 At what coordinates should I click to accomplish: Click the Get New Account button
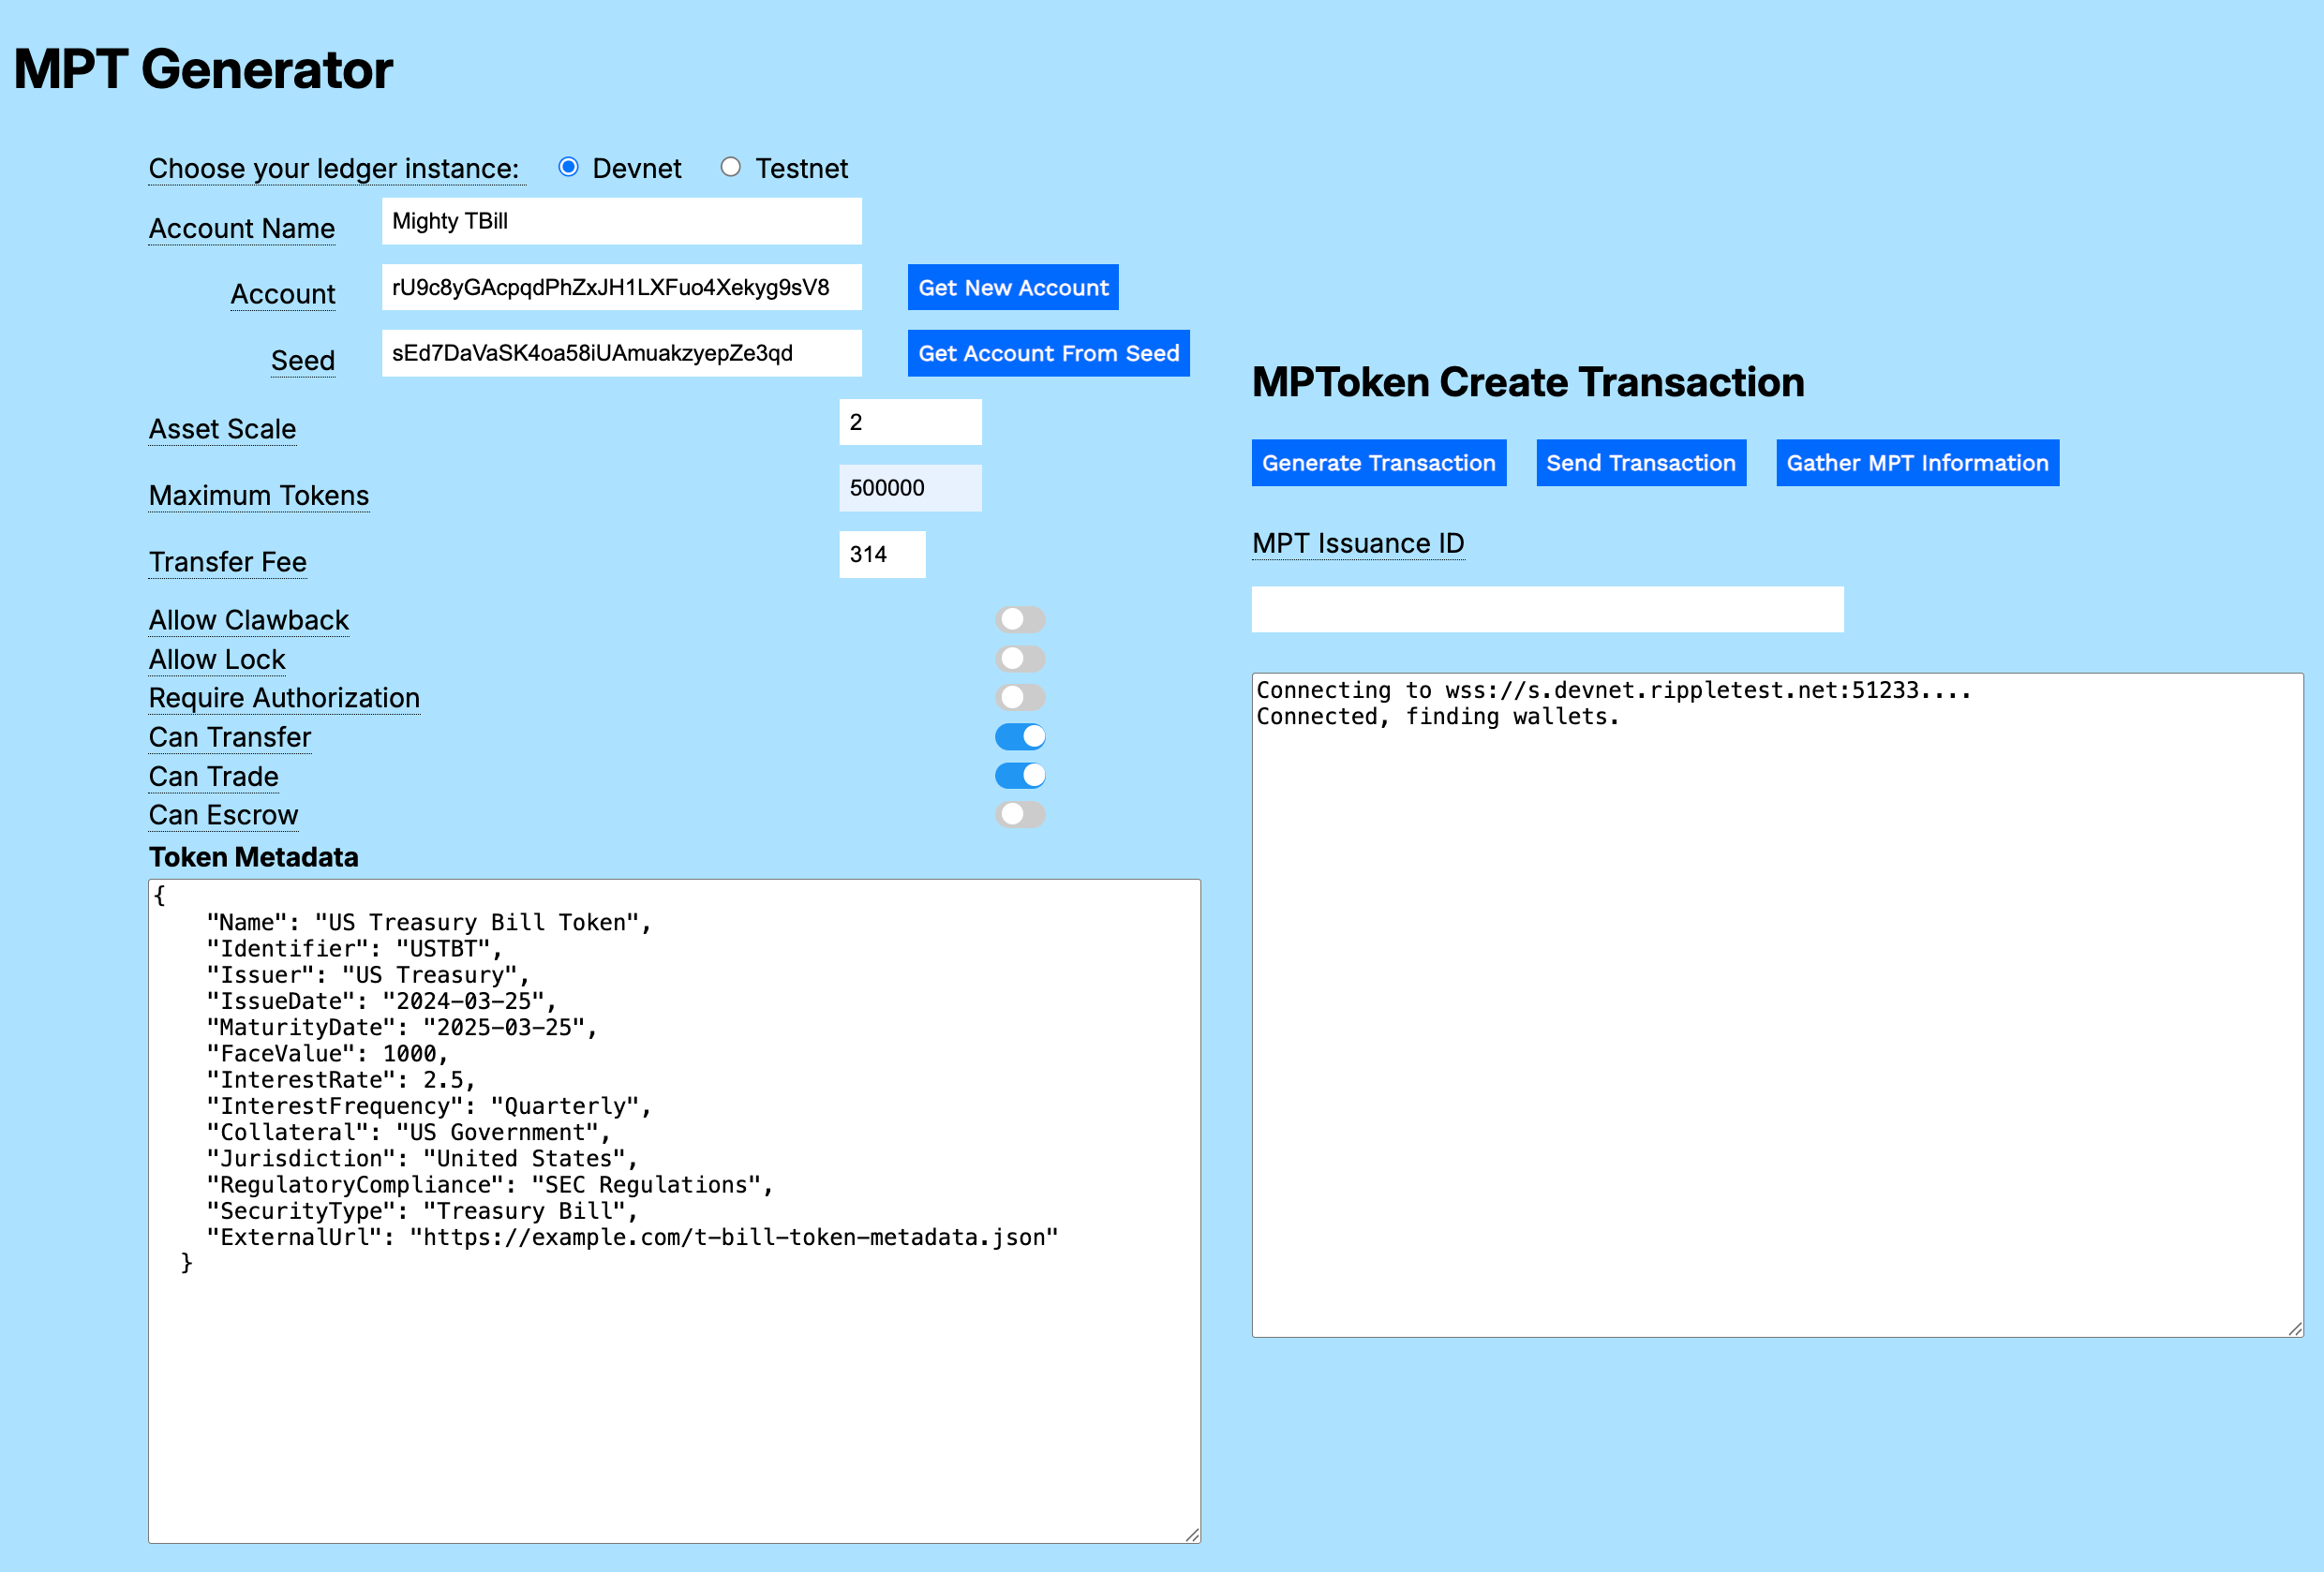point(1012,287)
